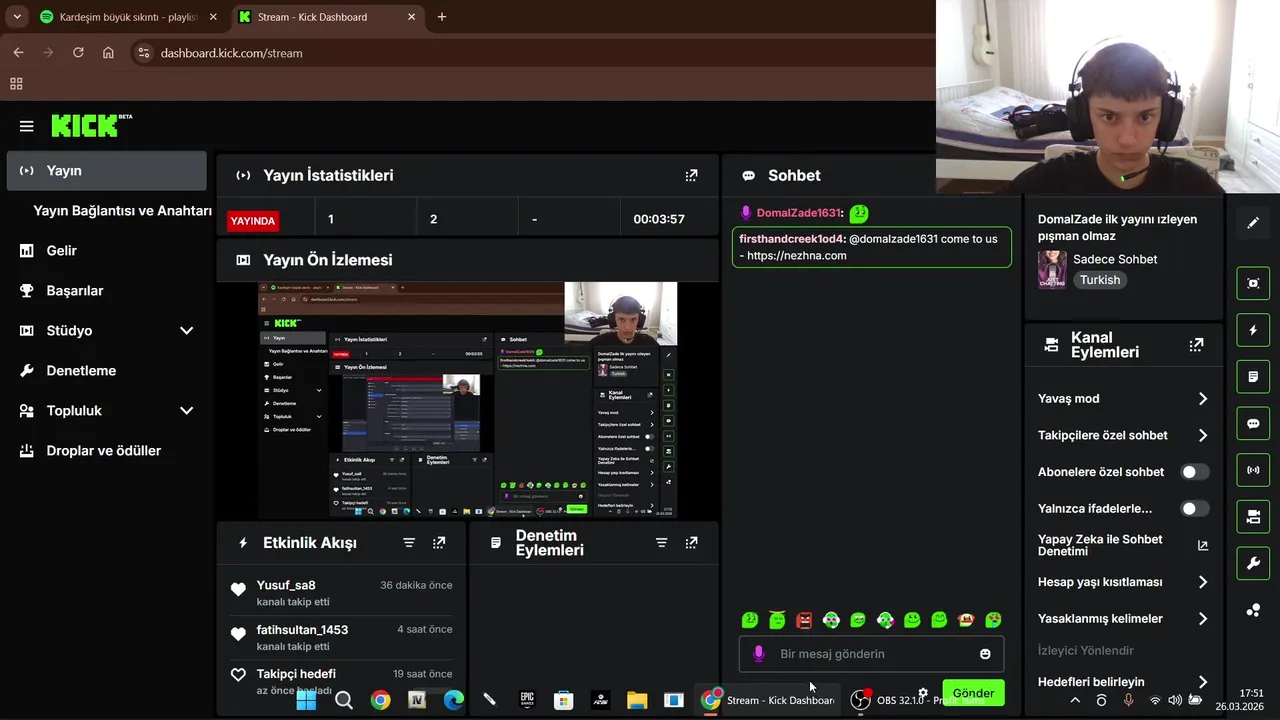Pop out the Etkinlik Akışı panel
This screenshot has height=720, width=1280.
click(439, 542)
